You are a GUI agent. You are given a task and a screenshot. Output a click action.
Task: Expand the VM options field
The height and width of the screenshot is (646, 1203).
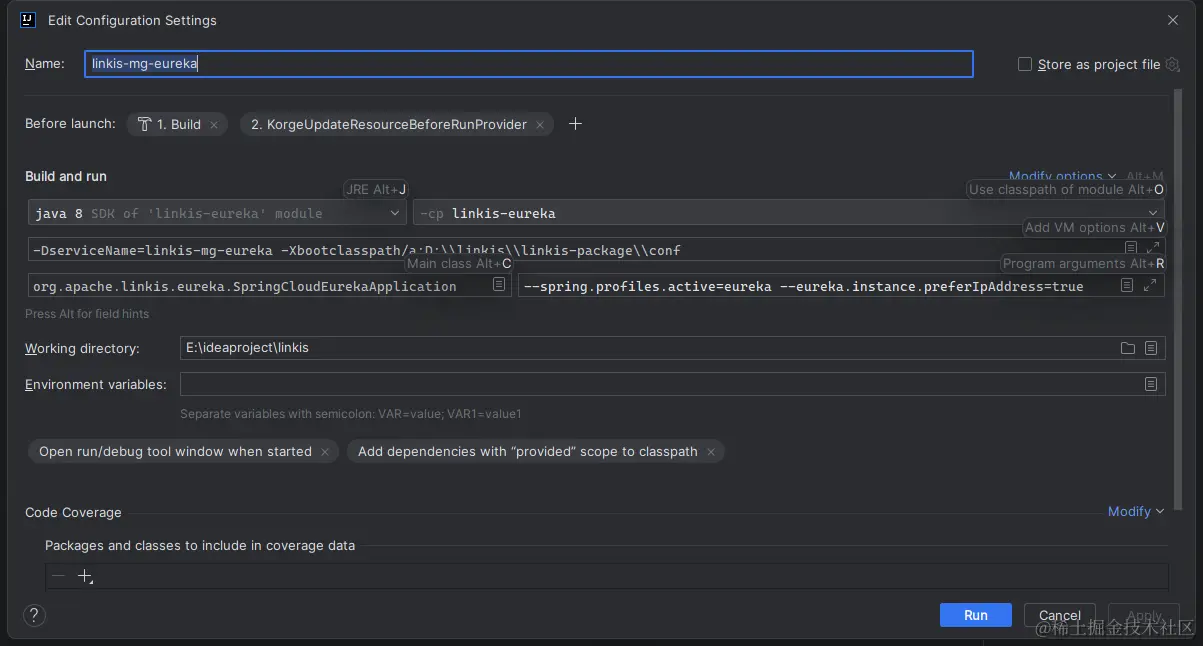pyautogui.click(x=1151, y=248)
